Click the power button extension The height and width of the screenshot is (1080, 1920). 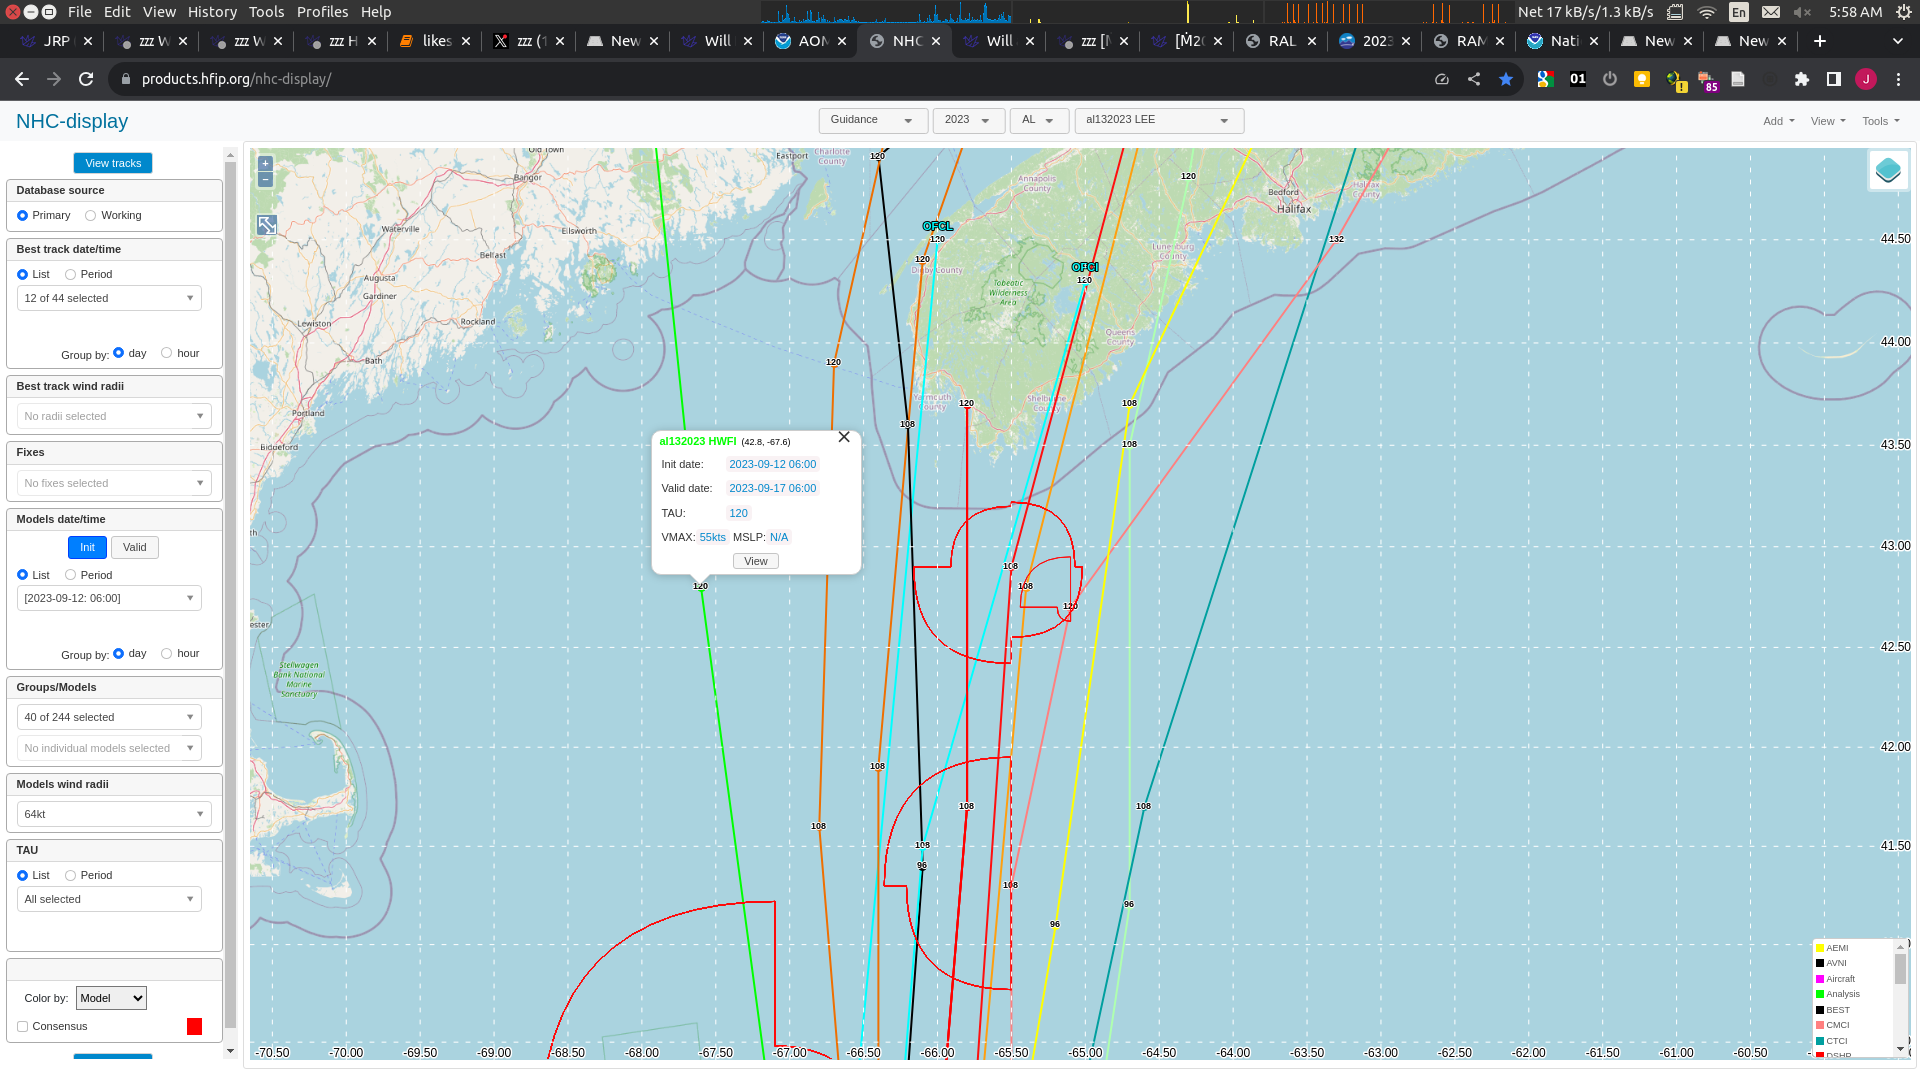(x=1610, y=79)
